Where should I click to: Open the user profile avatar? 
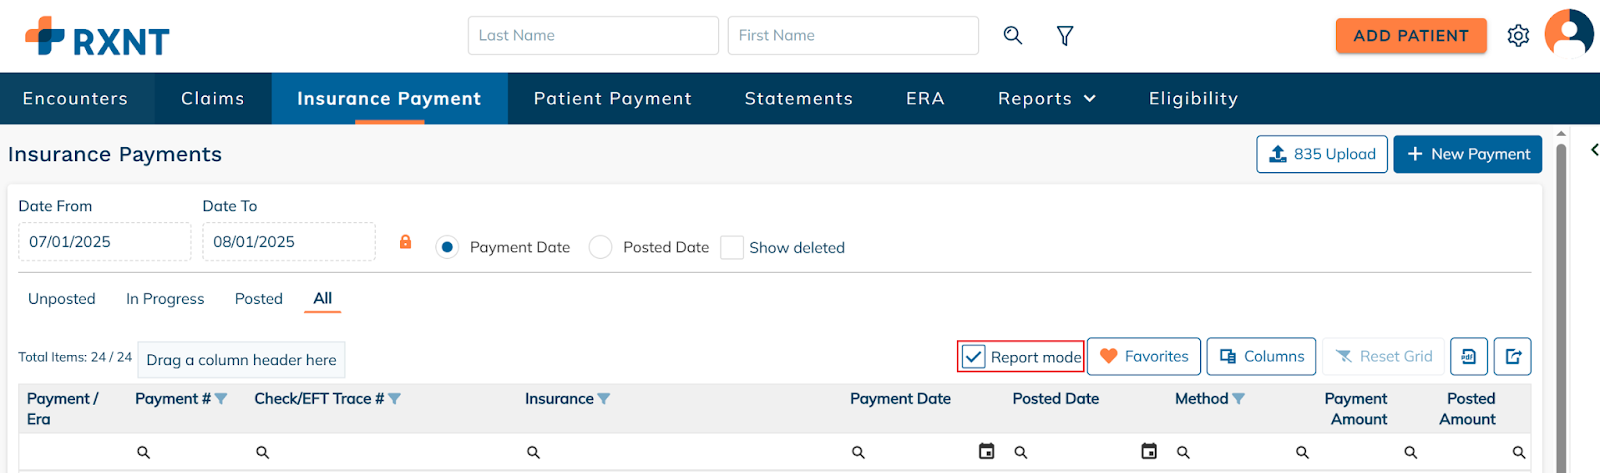click(x=1568, y=35)
